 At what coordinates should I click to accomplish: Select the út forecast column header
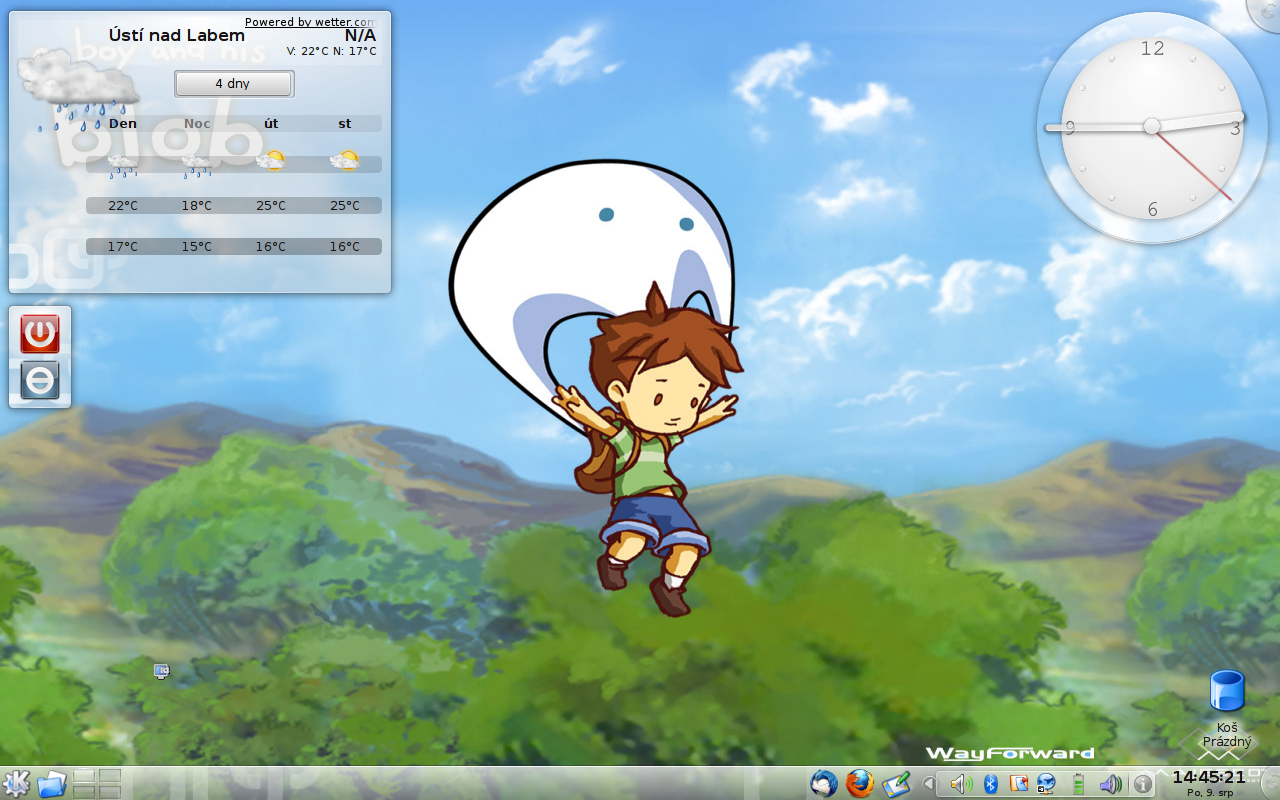tap(271, 124)
